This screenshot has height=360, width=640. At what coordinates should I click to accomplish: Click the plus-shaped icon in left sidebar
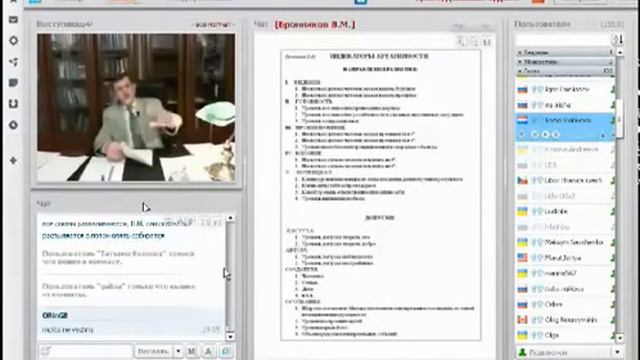pyautogui.click(x=13, y=160)
